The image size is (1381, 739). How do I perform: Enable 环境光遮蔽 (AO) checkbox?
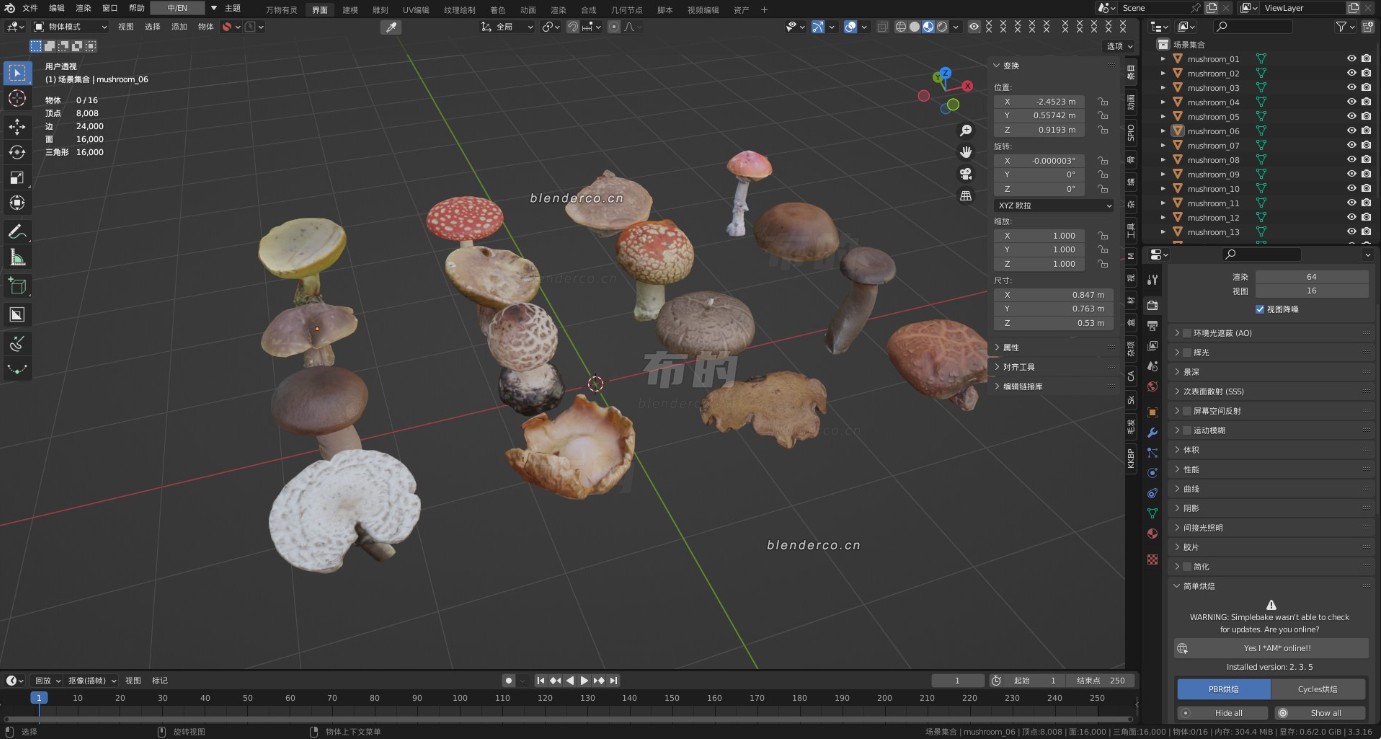tap(1187, 333)
